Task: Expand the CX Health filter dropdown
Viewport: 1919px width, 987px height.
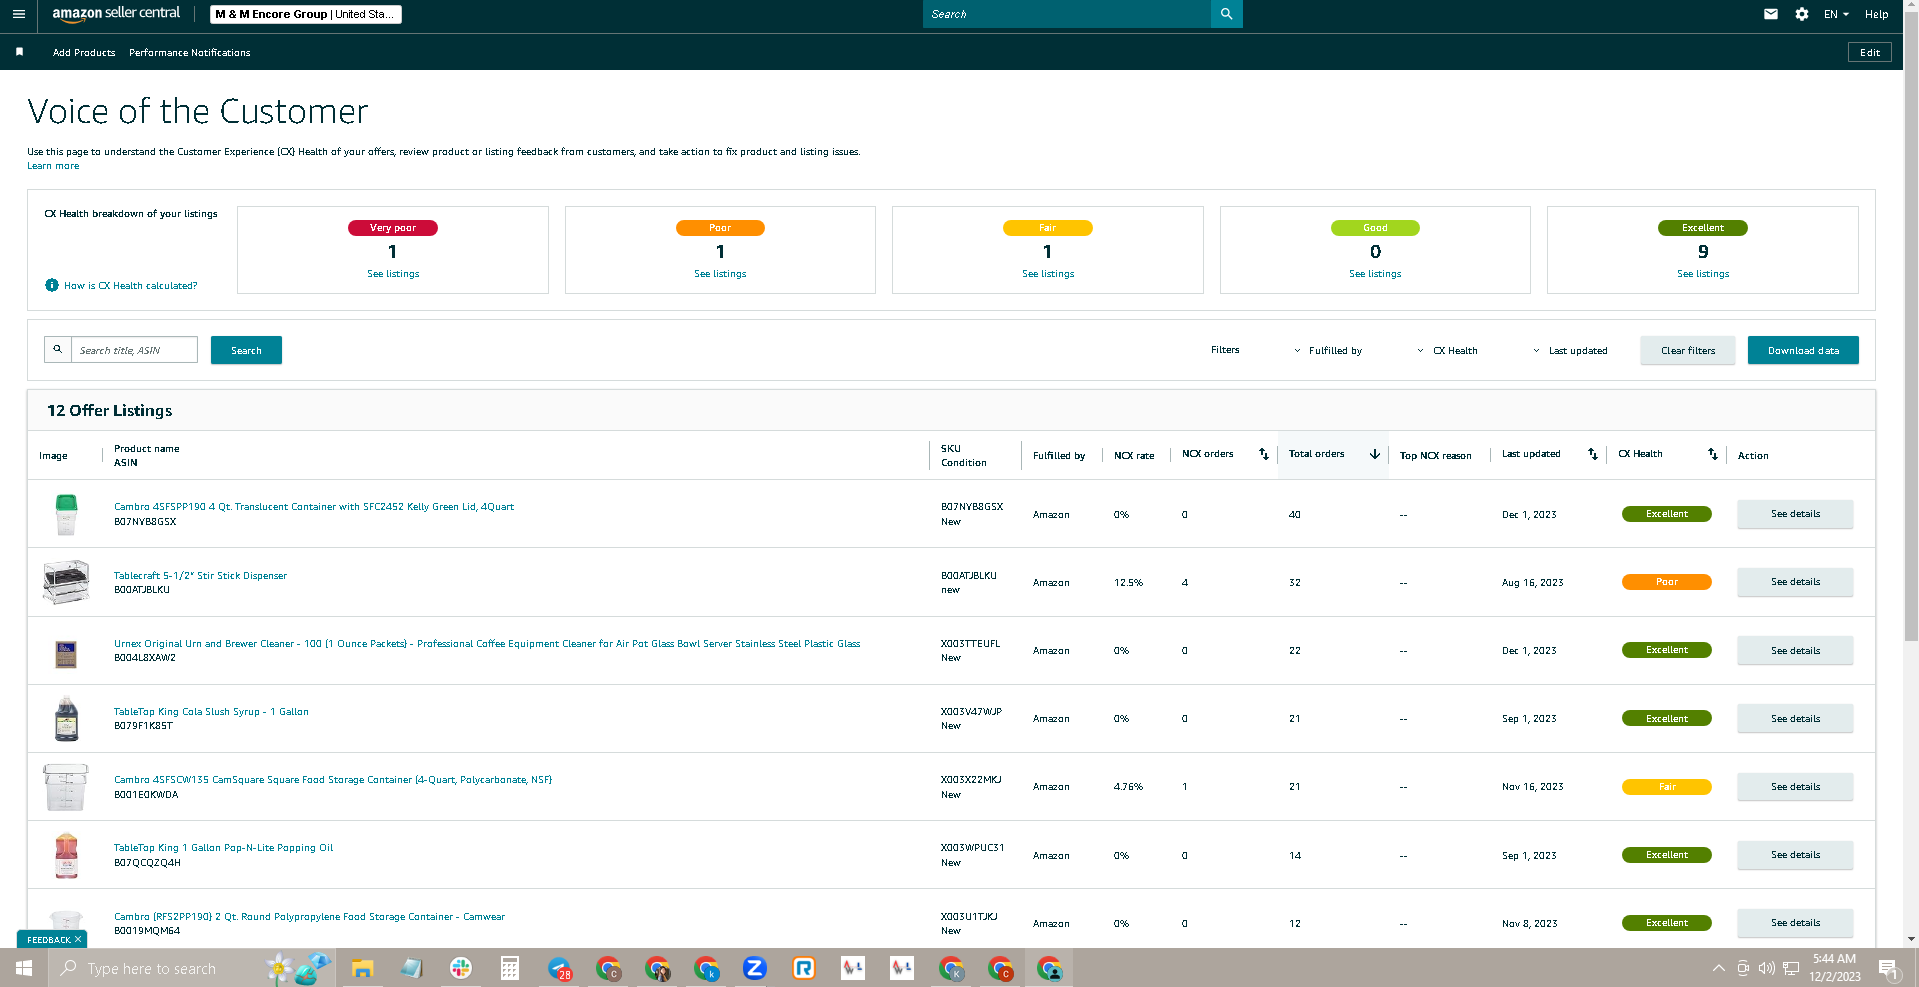Action: (1448, 350)
